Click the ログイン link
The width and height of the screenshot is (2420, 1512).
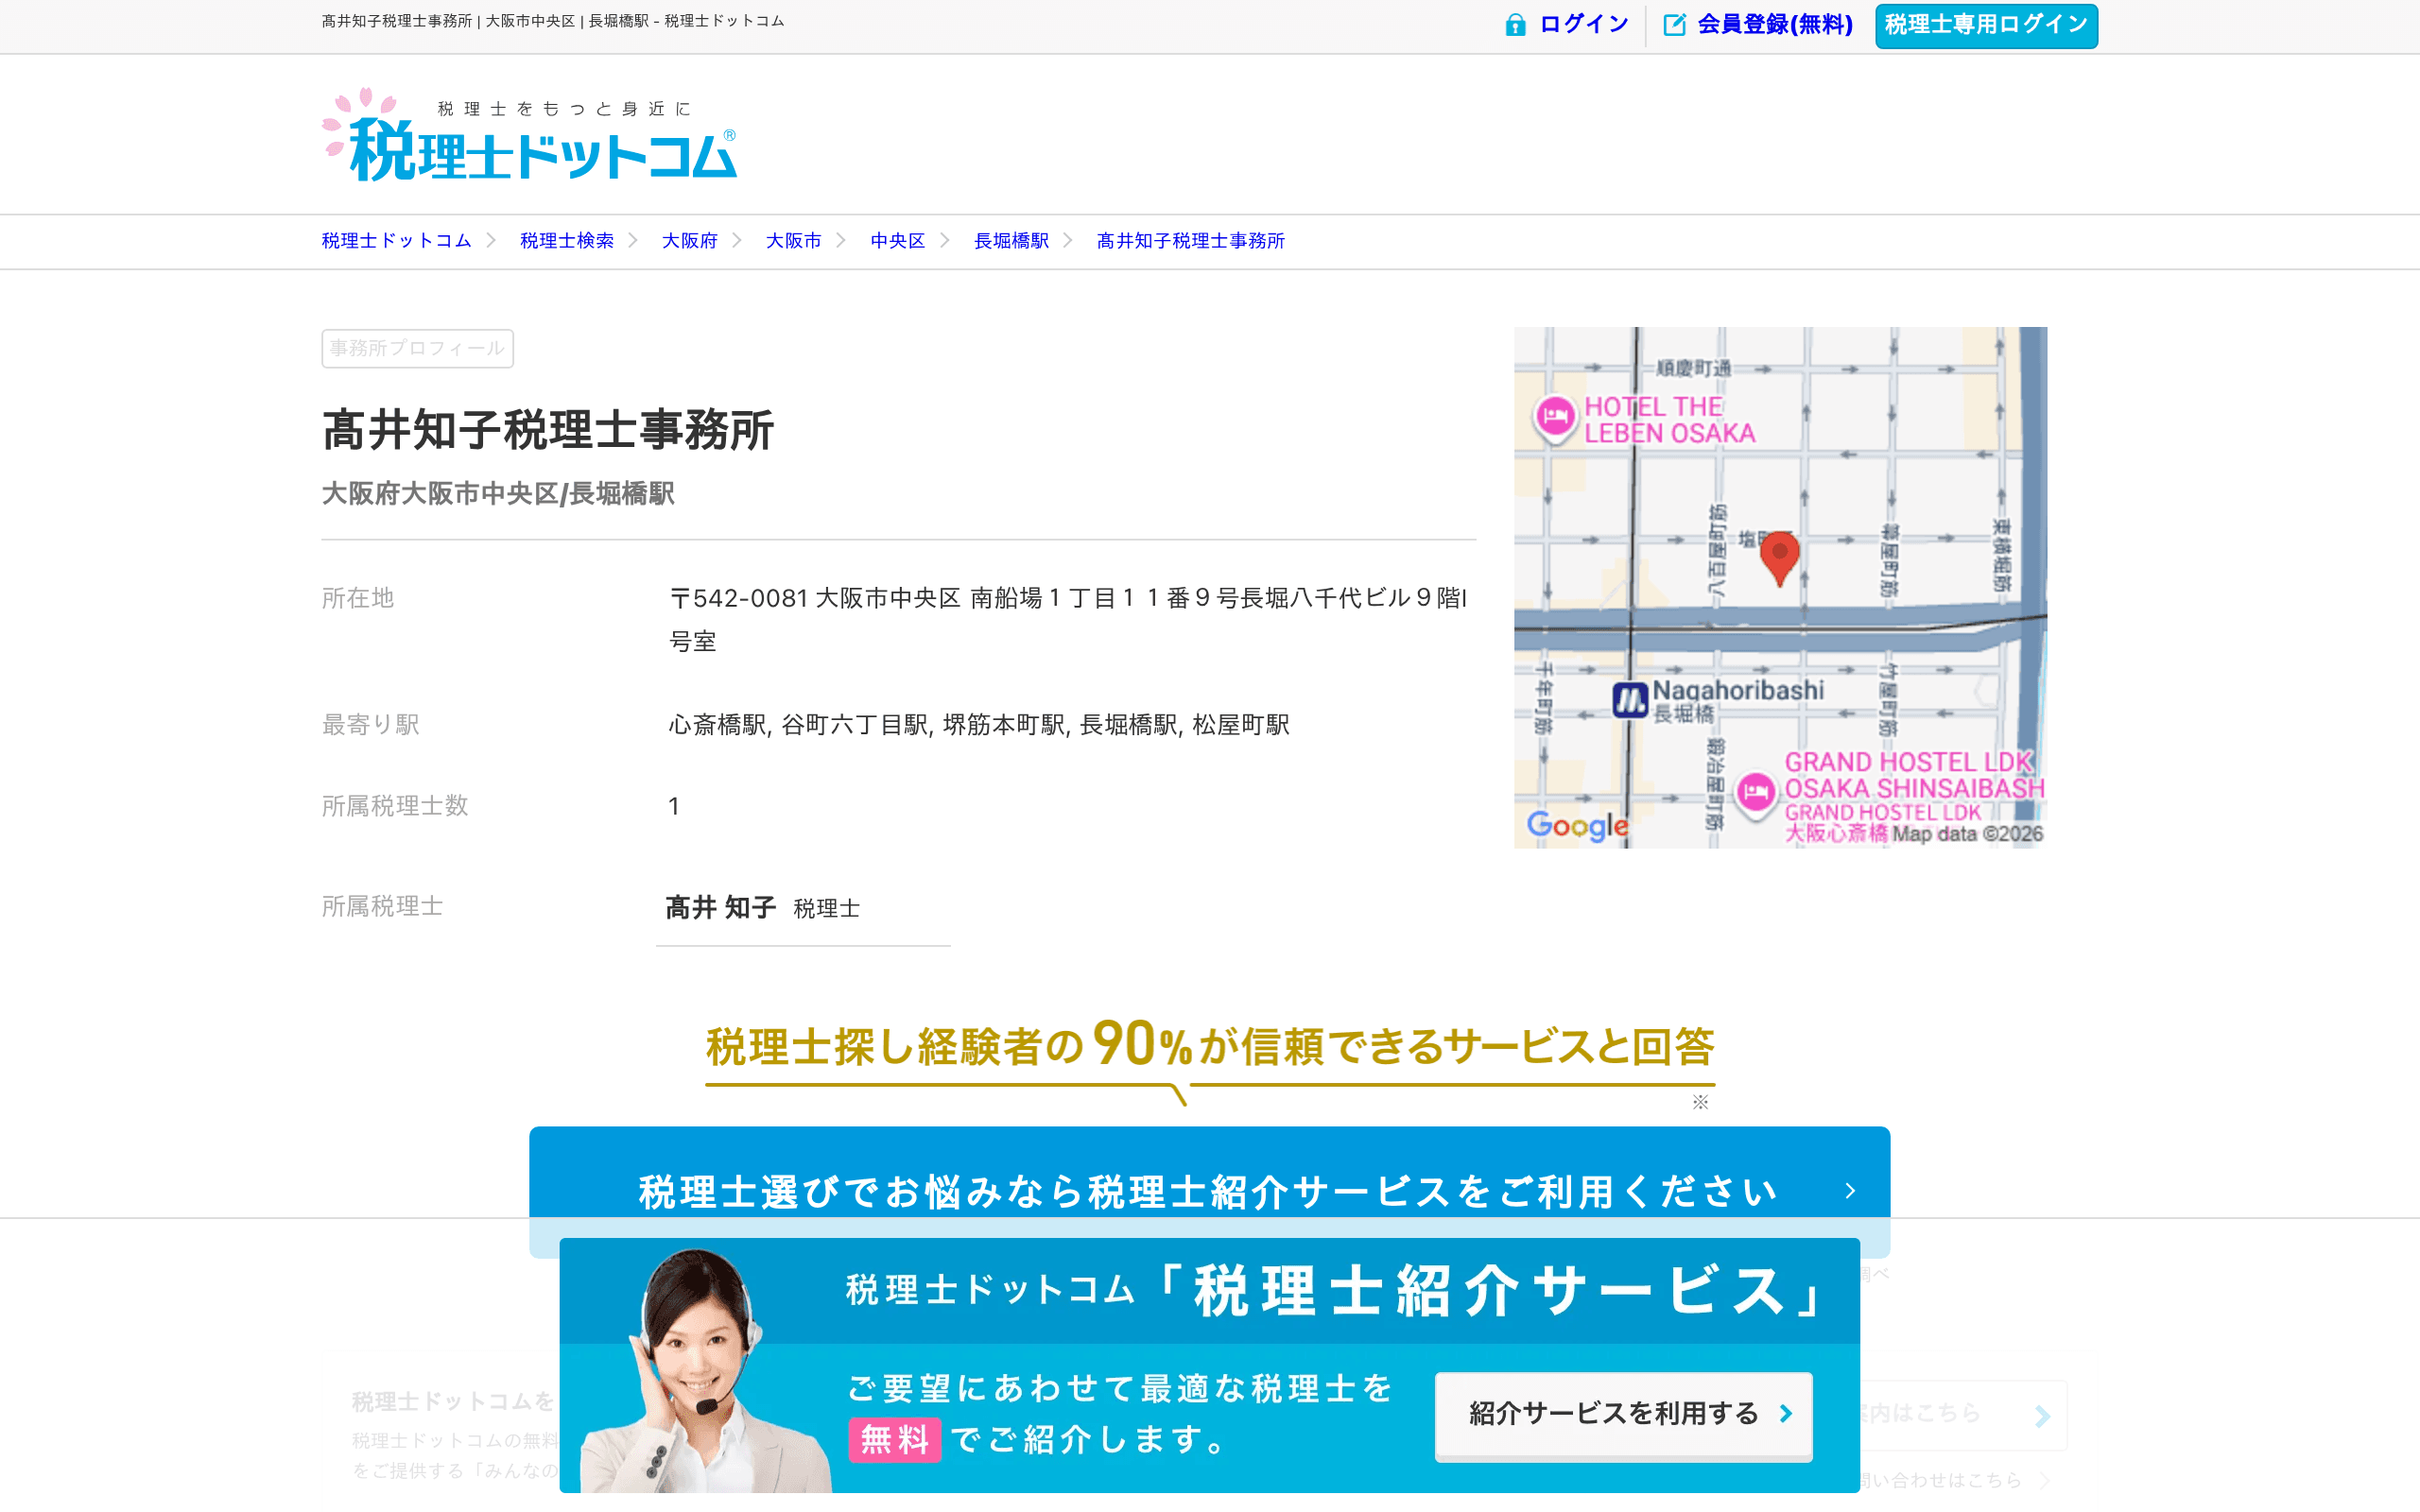1584,24
